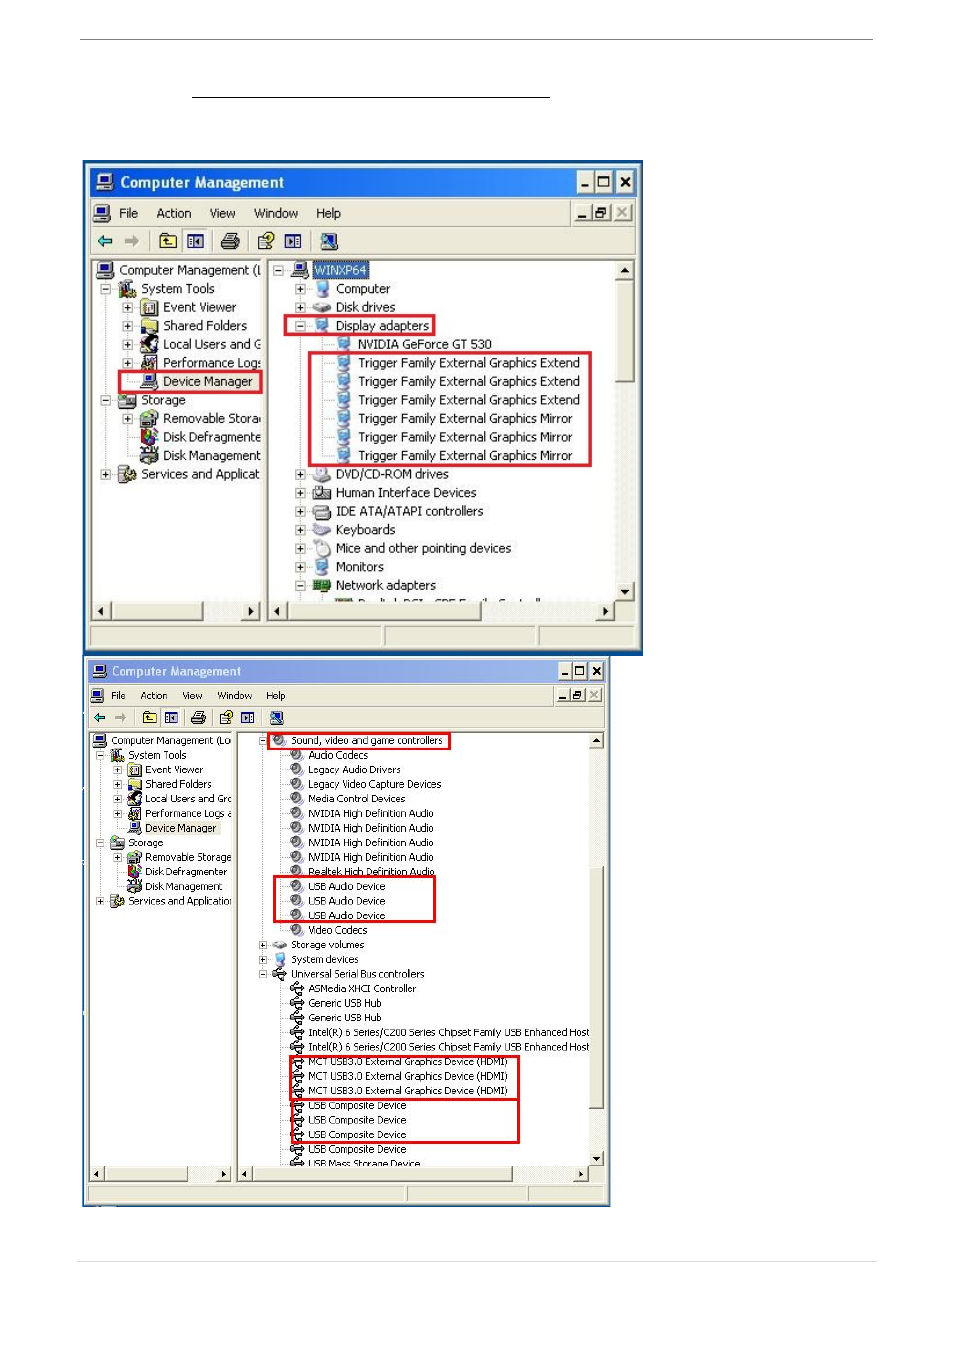Click the Removable Storage icon in bottom window tree

pos(134,857)
